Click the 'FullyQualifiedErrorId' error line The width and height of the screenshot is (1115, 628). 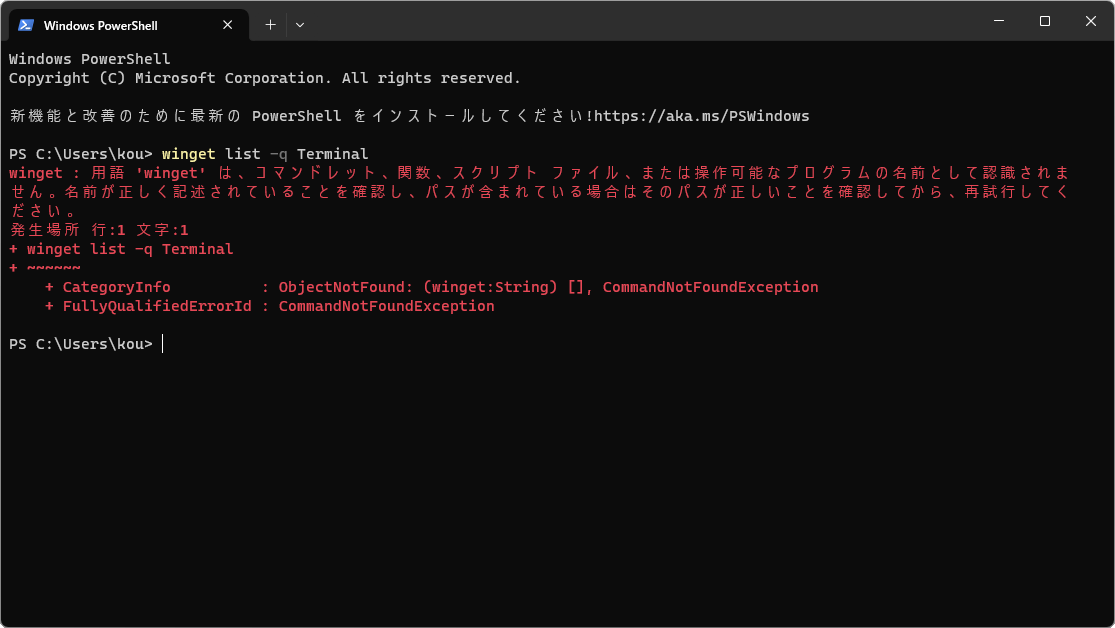270,307
